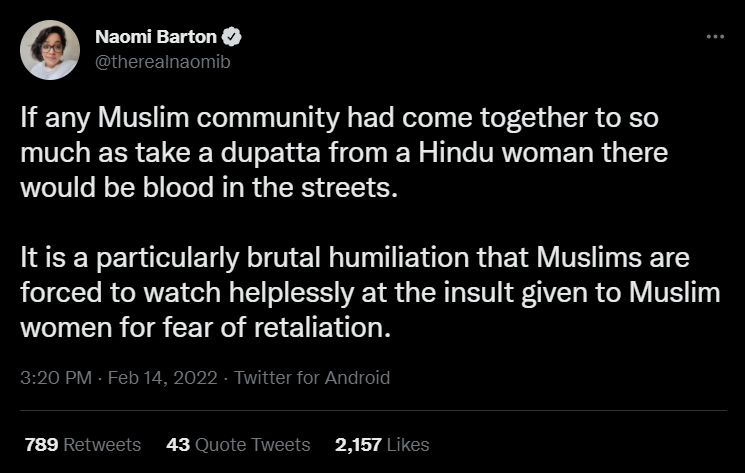Image resolution: width=745 pixels, height=473 pixels.
Task: Click Naomi Barton's profile avatar
Action: (x=49, y=49)
